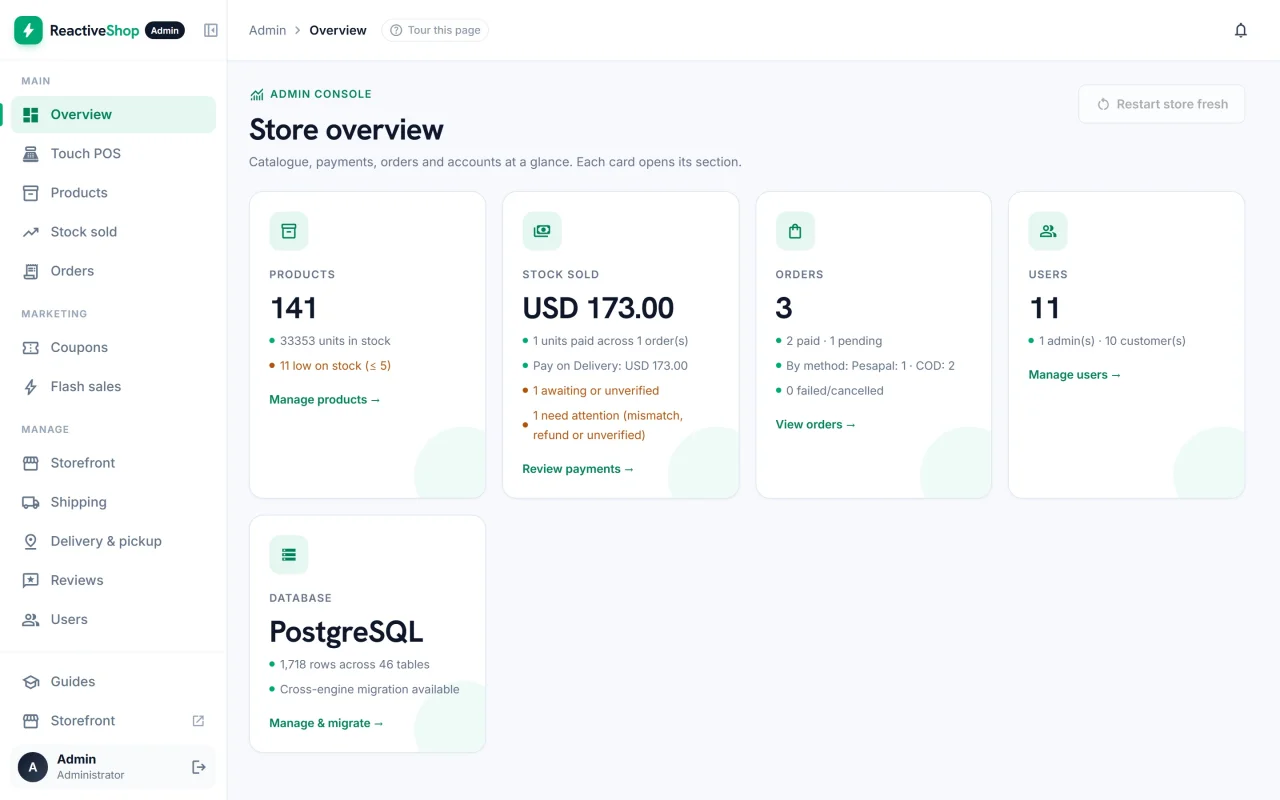Follow the Manage & migrate link
1280x800 pixels.
pos(326,723)
